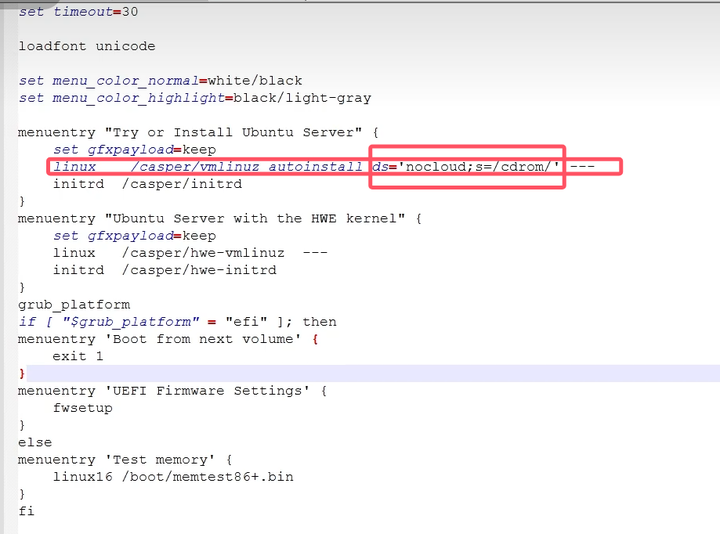Viewport: 720px width, 534px height.
Task: Click the first 'set gfxpayload=keep' line
Action: click(135, 150)
